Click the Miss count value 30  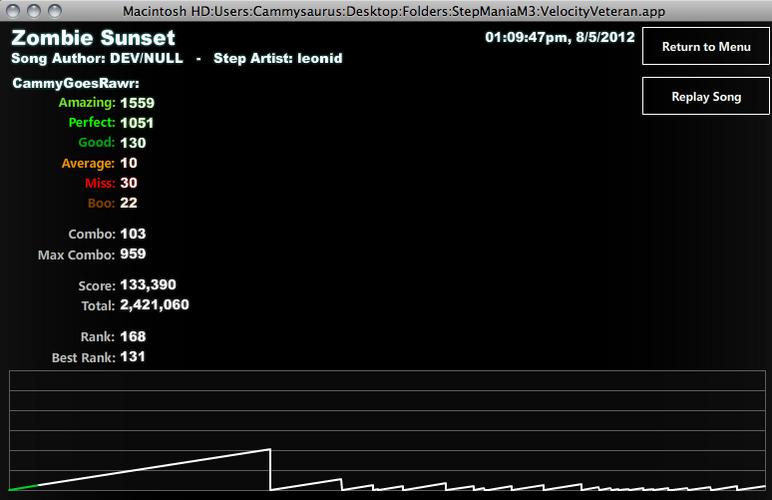pyautogui.click(x=129, y=183)
